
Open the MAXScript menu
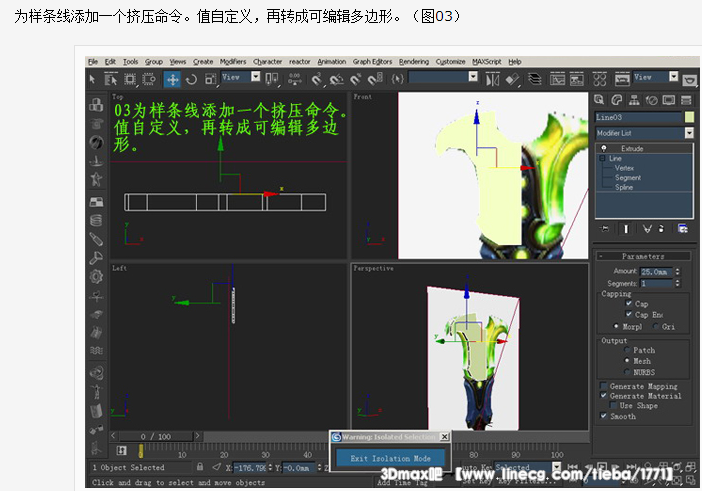pos(487,62)
